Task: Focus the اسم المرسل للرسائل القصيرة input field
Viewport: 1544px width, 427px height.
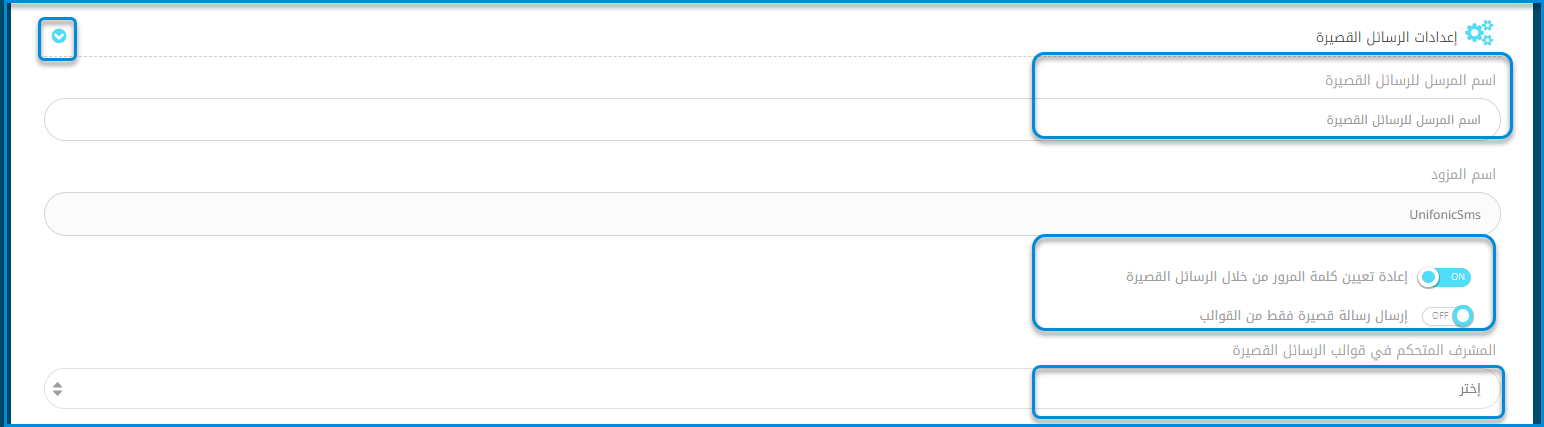Action: click(772, 119)
